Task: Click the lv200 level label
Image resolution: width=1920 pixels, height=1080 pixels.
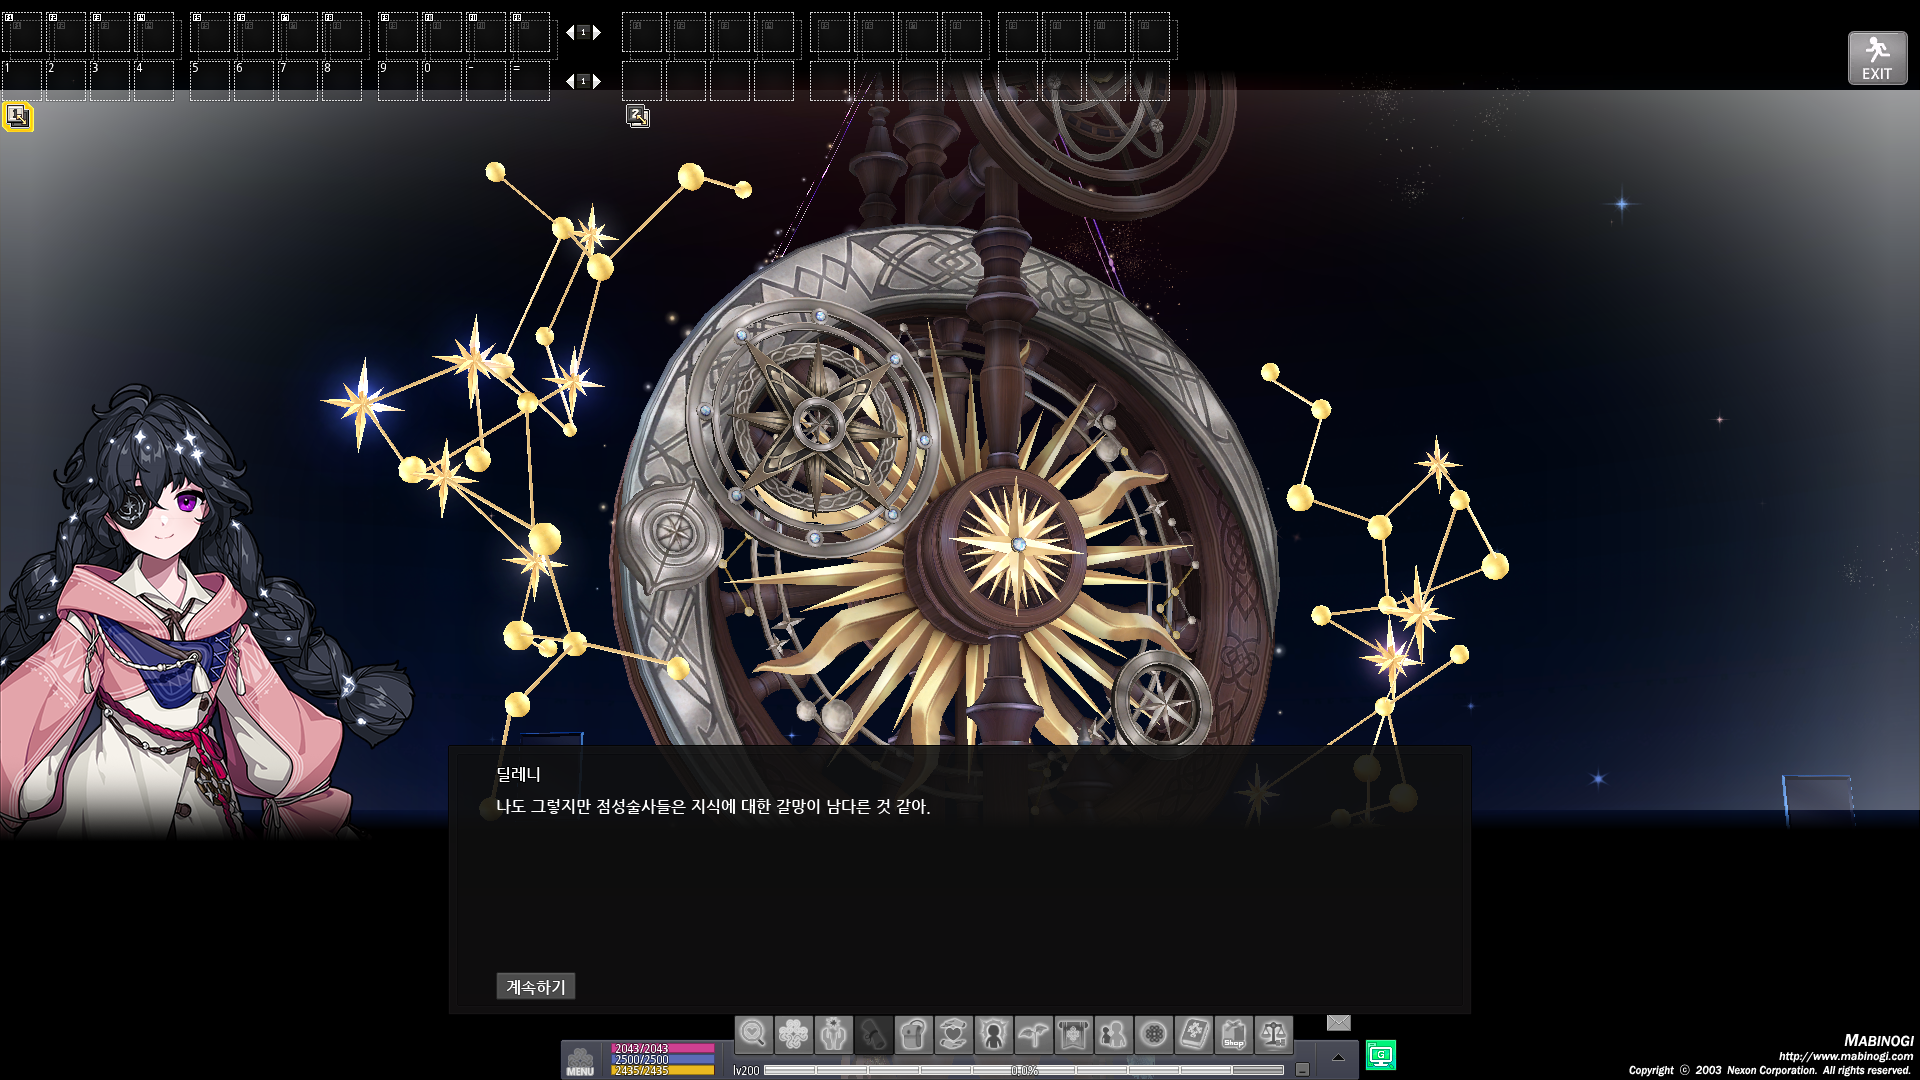Action: coord(746,1070)
